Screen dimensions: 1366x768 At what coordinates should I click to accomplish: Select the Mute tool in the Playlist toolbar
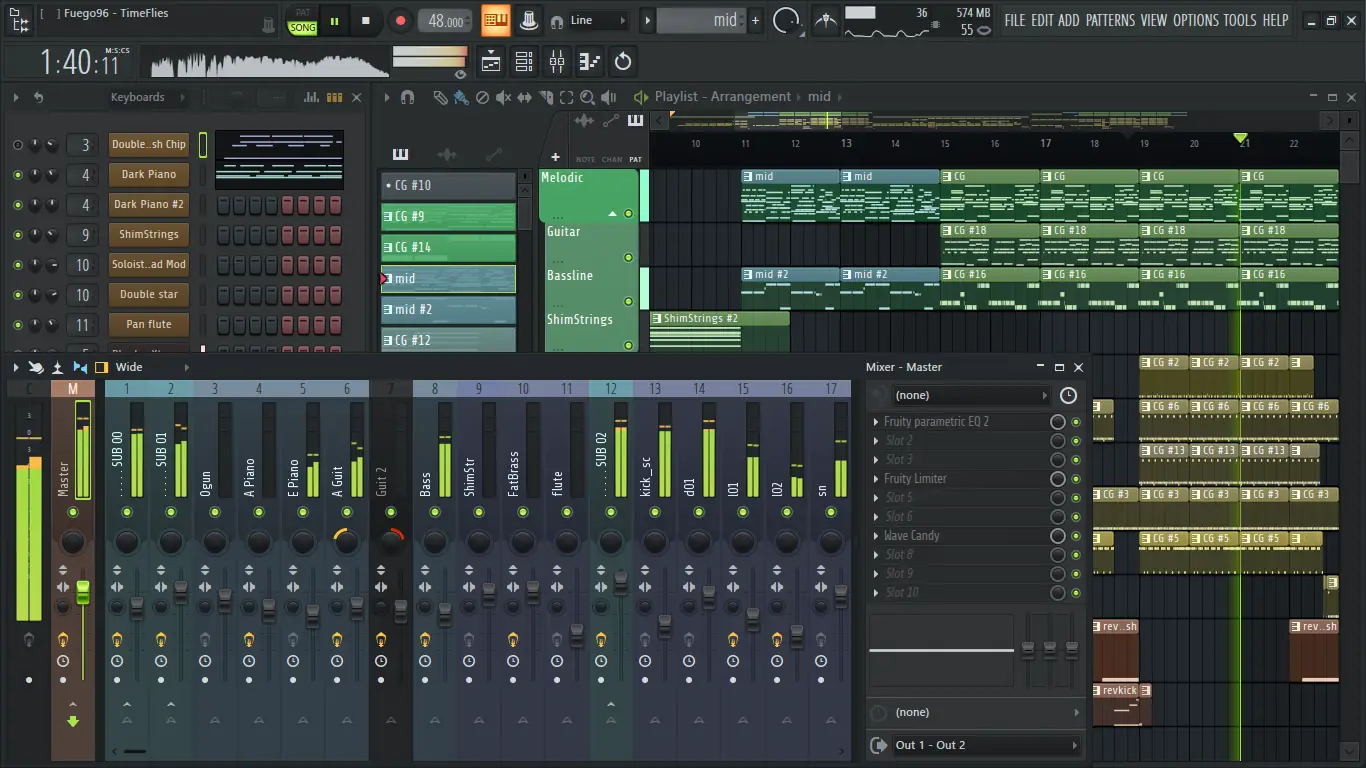click(503, 97)
